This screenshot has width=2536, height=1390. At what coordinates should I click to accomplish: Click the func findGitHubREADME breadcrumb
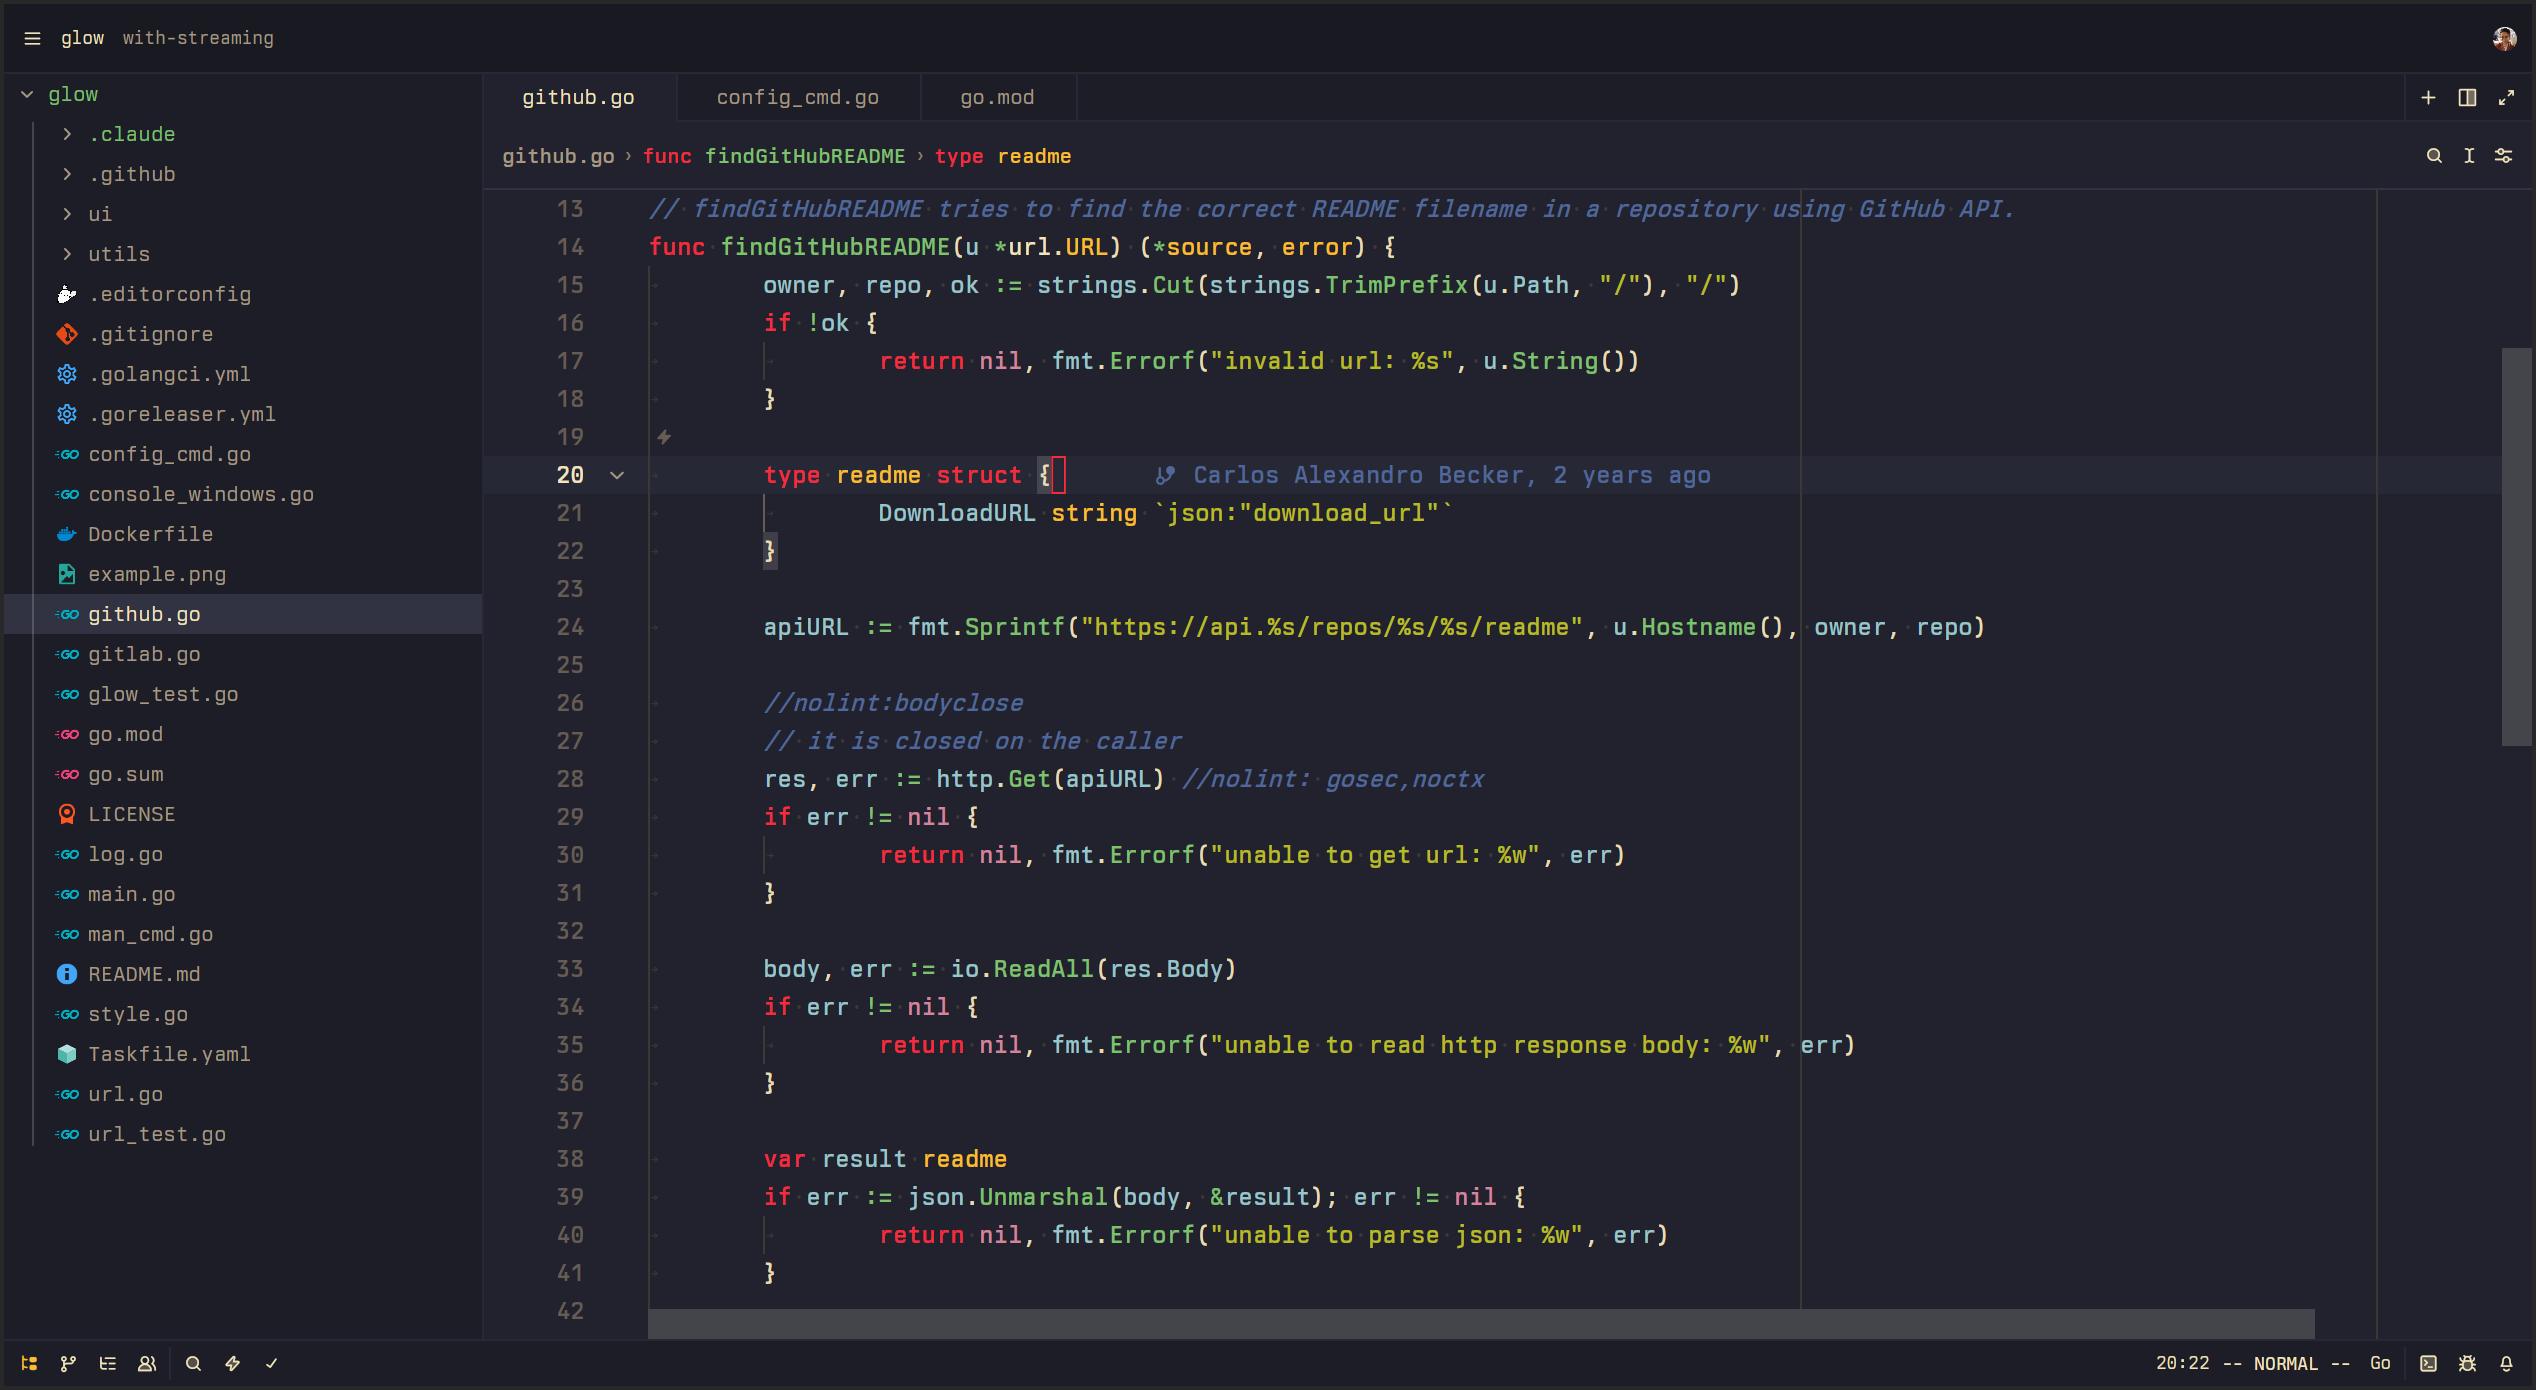(x=774, y=156)
